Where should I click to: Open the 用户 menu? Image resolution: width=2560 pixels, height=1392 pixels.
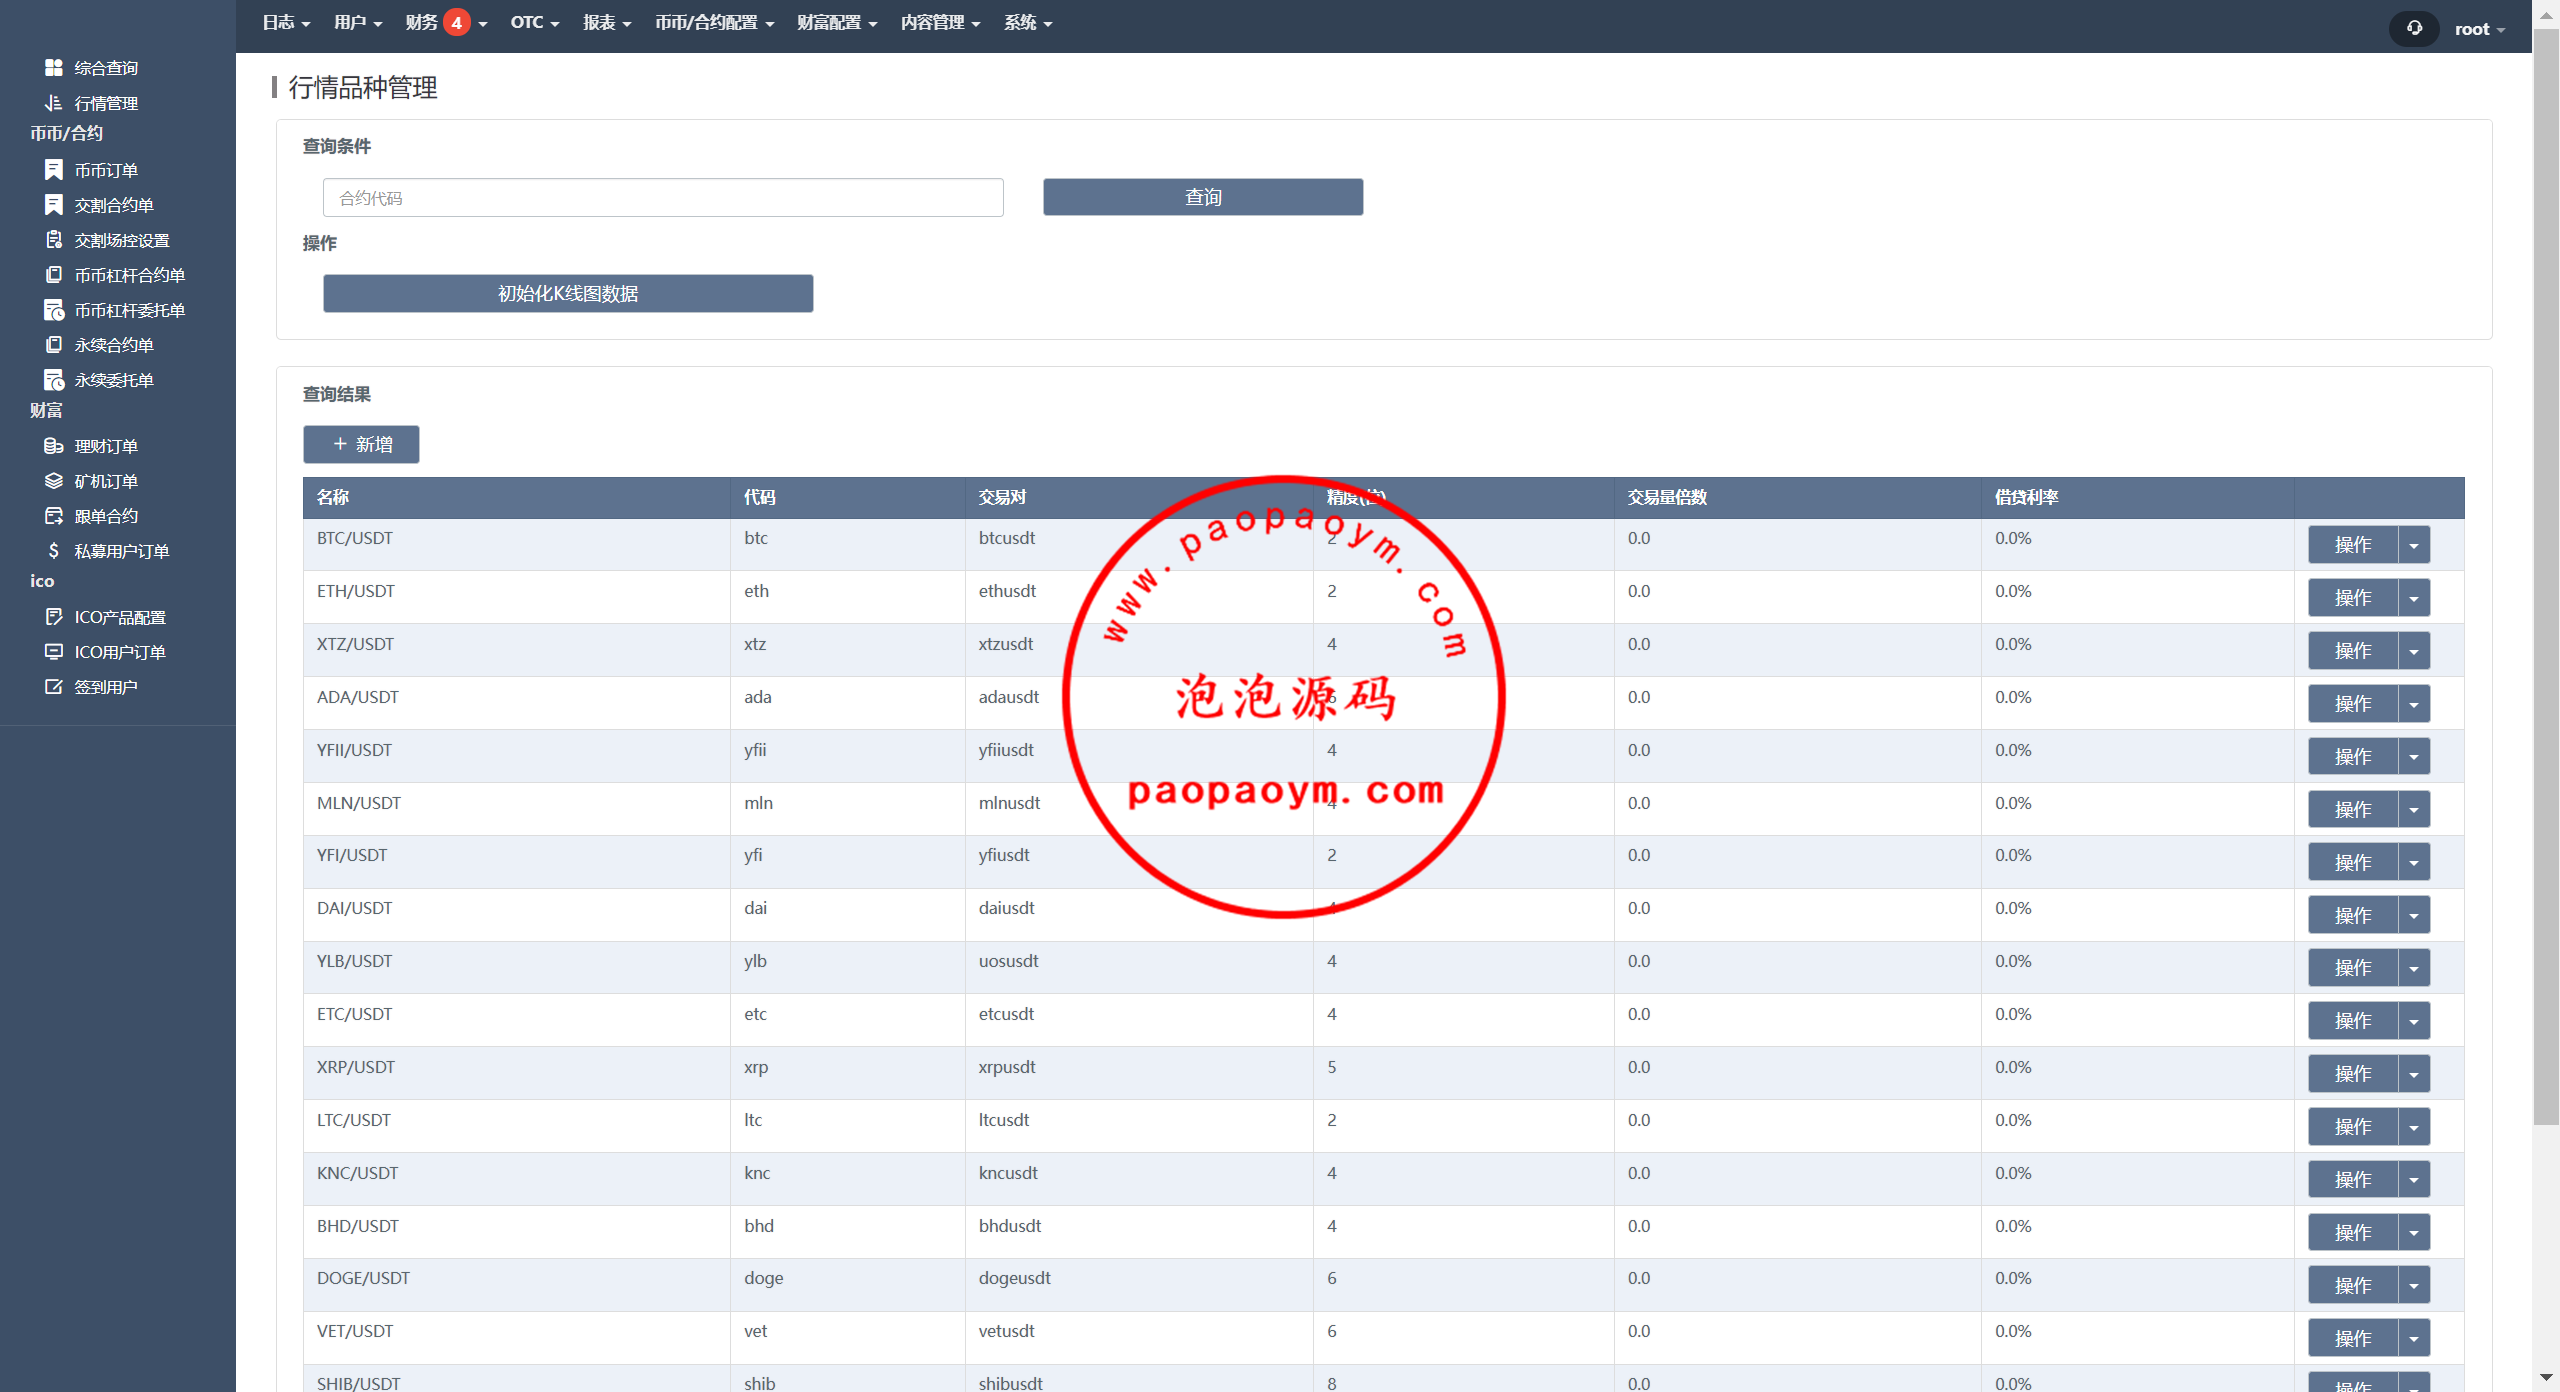click(358, 22)
